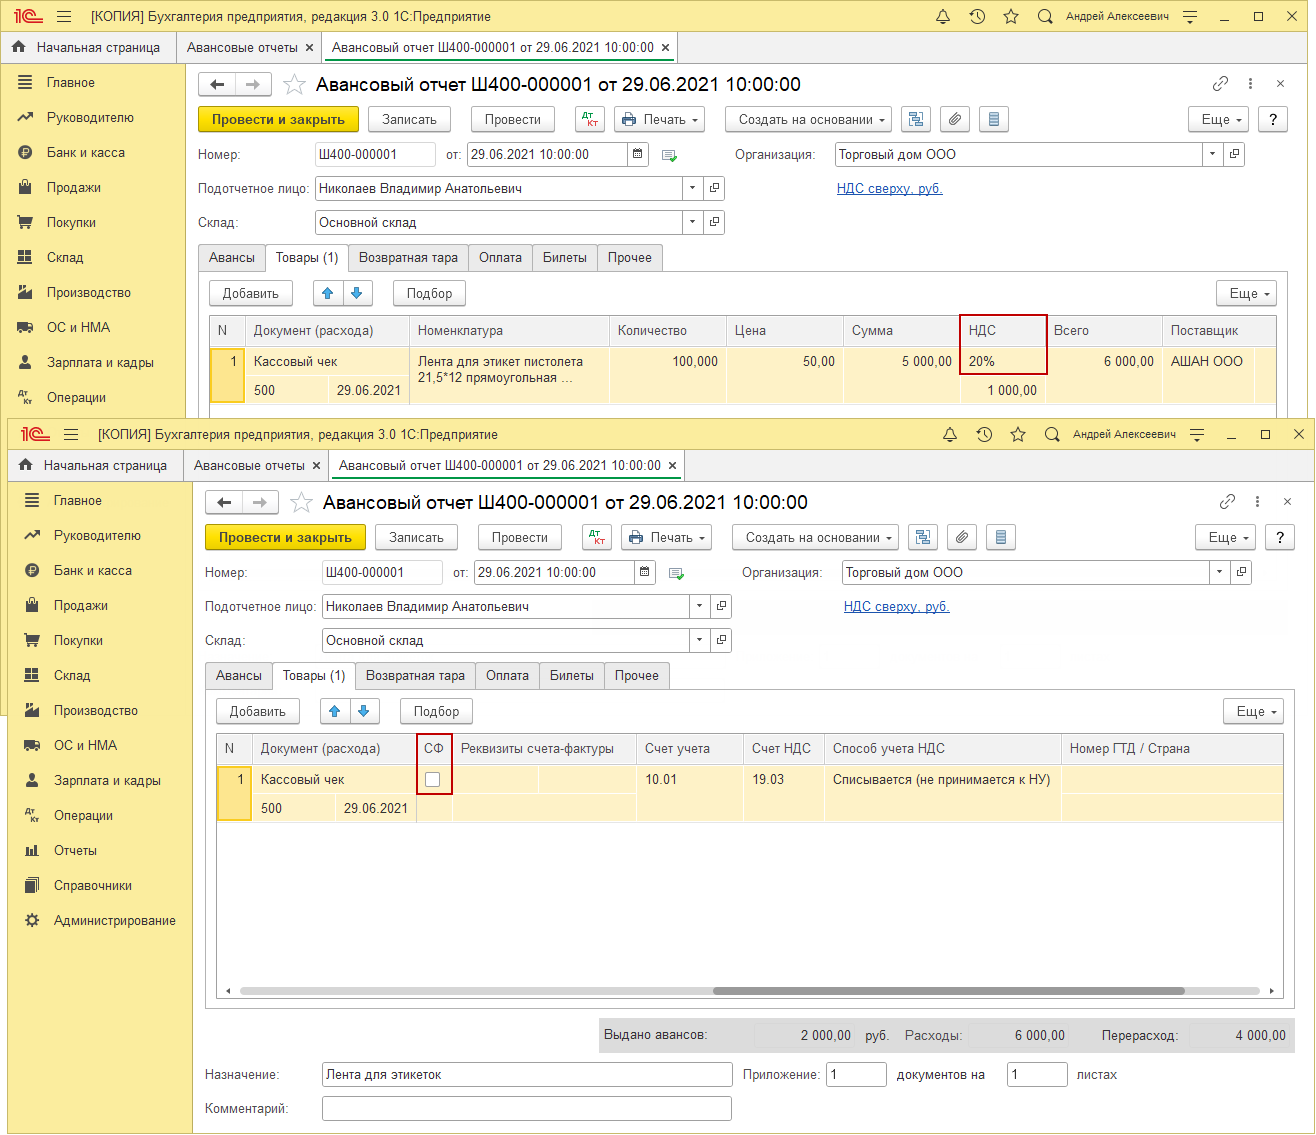Copy link icon in lower window header
The image size is (1316, 1135).
(x=1228, y=502)
